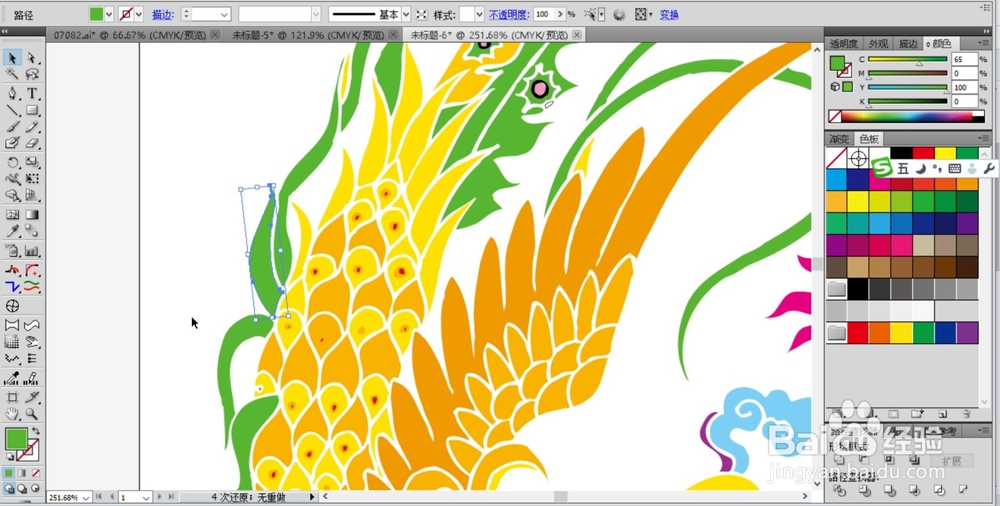Click the 变换 link in control bar
The width and height of the screenshot is (1000, 506).
669,14
